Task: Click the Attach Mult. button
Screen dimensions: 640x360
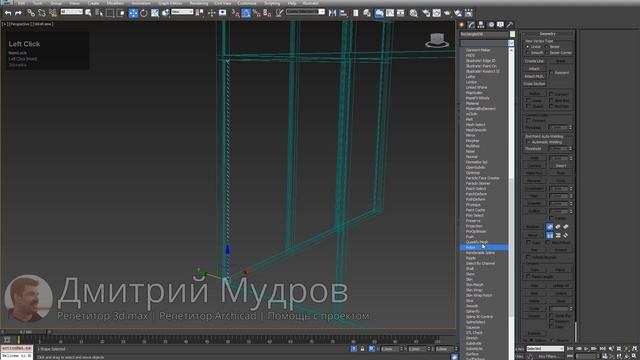Action: [x=534, y=76]
